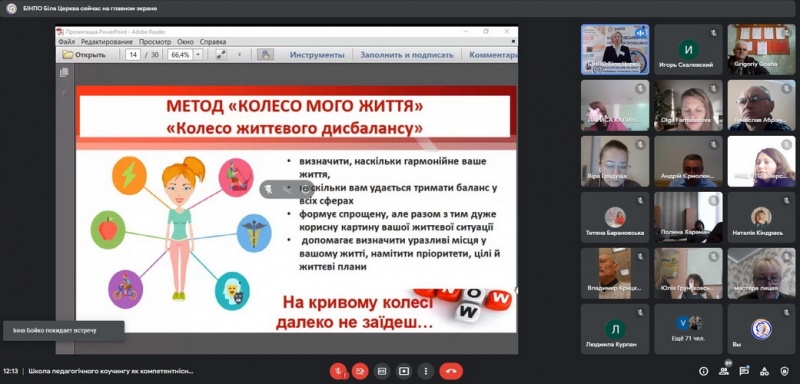Viewport: 800px width, 384px height.
Task: Click the Открыть folder button
Action: point(84,55)
